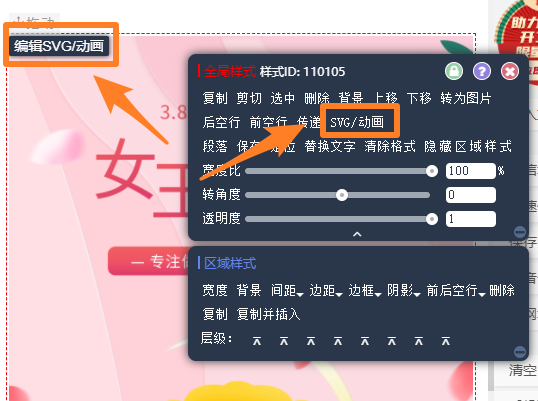The height and width of the screenshot is (401, 538).
Task: Click the first 层级 level arrow icon
Action: (x=257, y=341)
